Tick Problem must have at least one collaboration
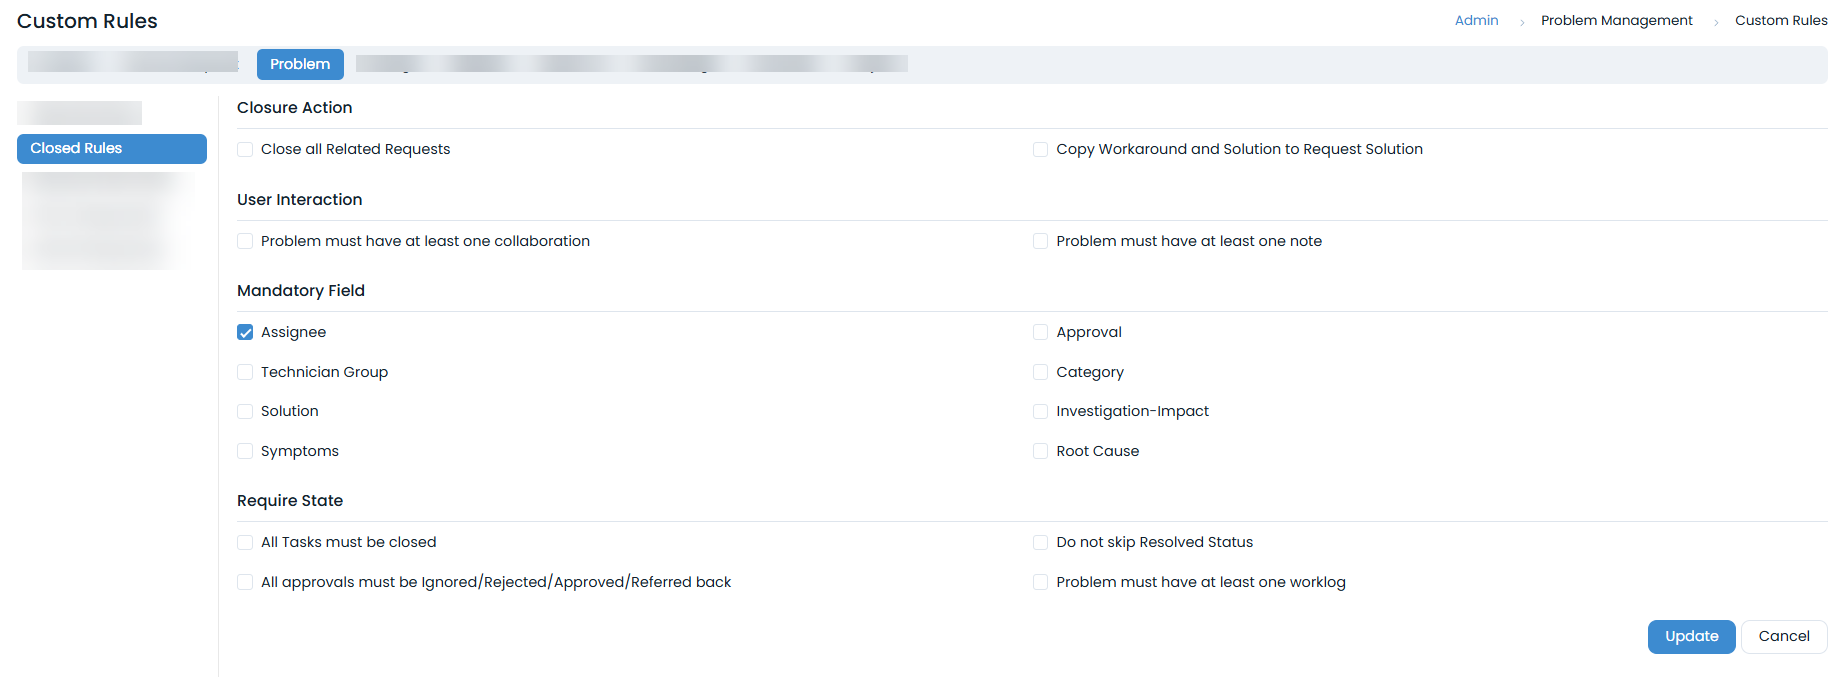Viewport: 1846px width, 677px height. tap(245, 242)
